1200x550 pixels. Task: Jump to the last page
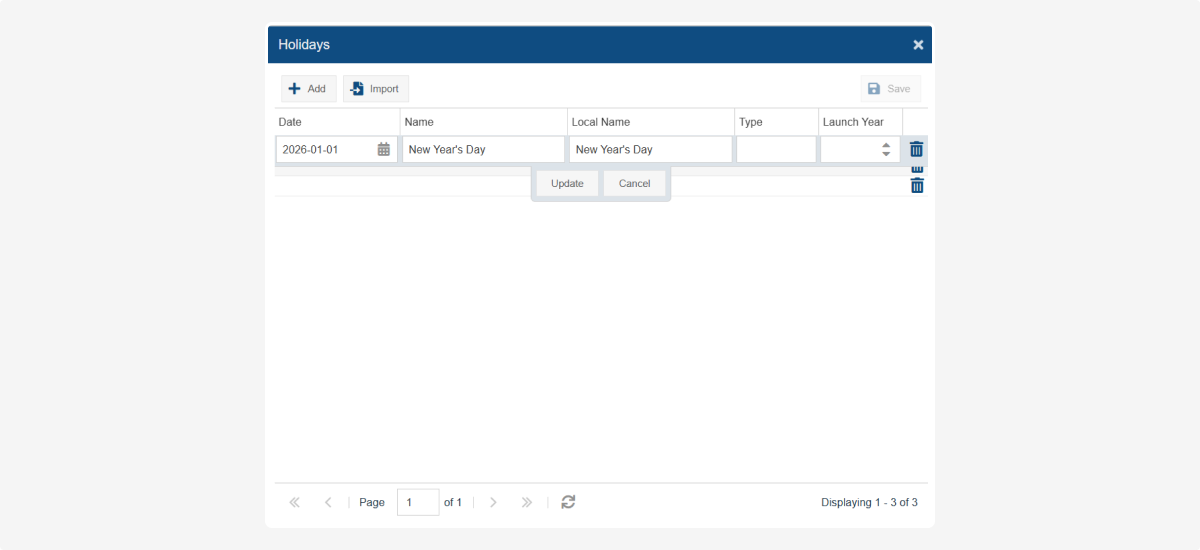527,503
